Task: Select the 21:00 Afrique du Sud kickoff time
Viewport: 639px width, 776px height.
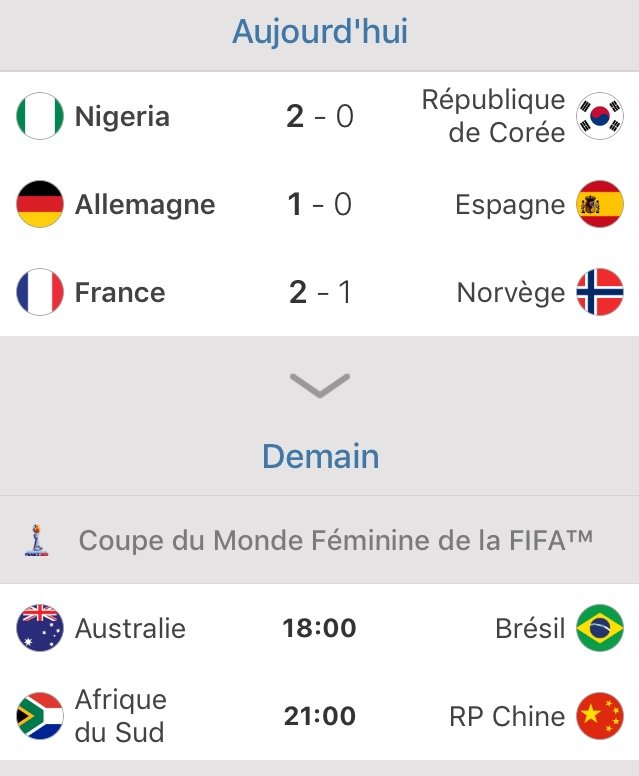Action: point(319,716)
